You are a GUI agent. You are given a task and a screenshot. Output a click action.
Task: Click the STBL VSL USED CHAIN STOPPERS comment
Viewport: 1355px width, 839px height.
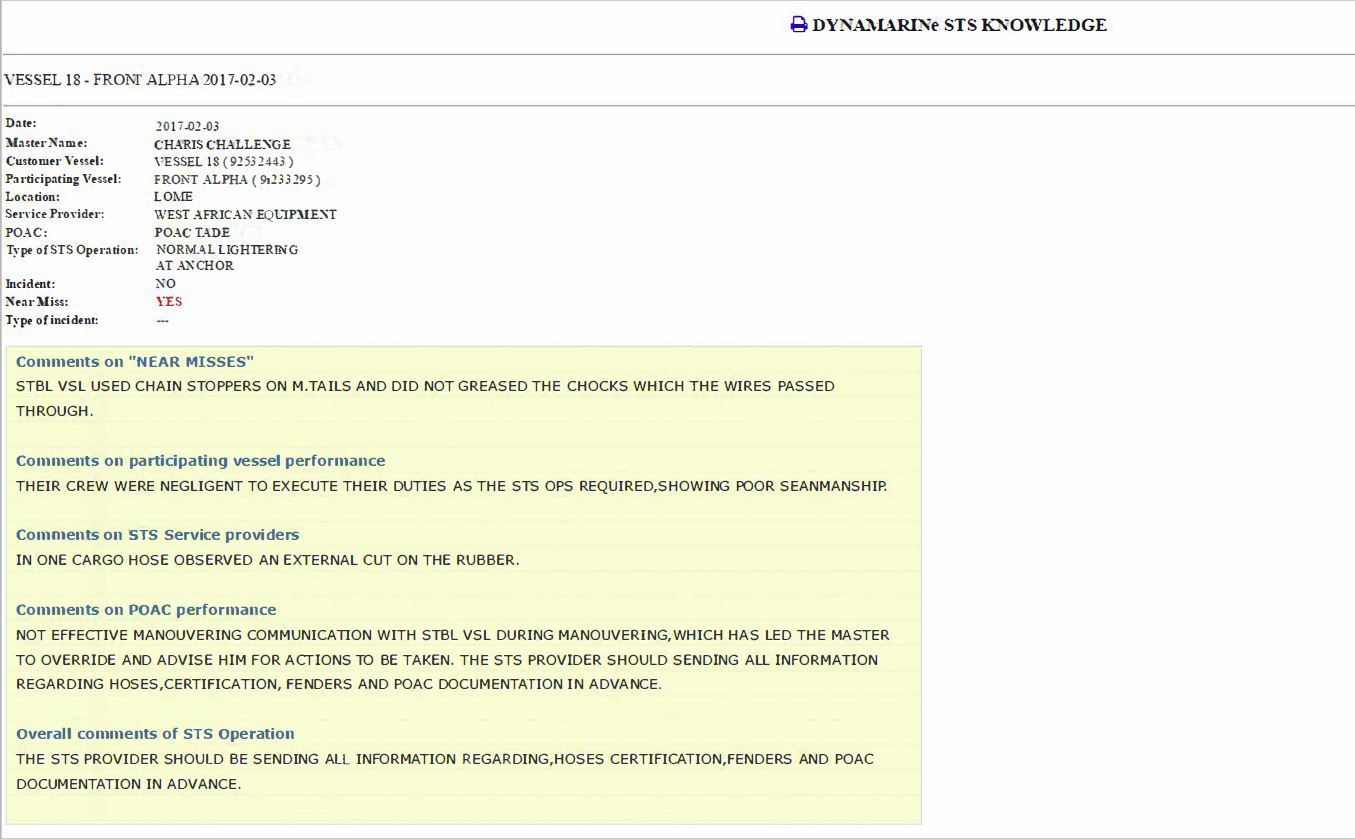coord(425,398)
